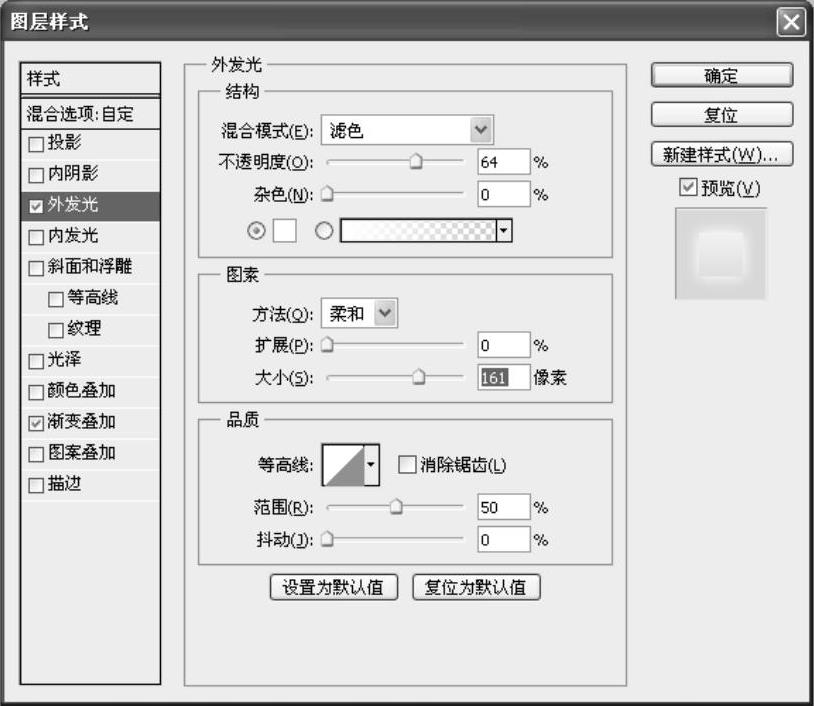
Task: Click the white glow color swatch
Action: 284,230
